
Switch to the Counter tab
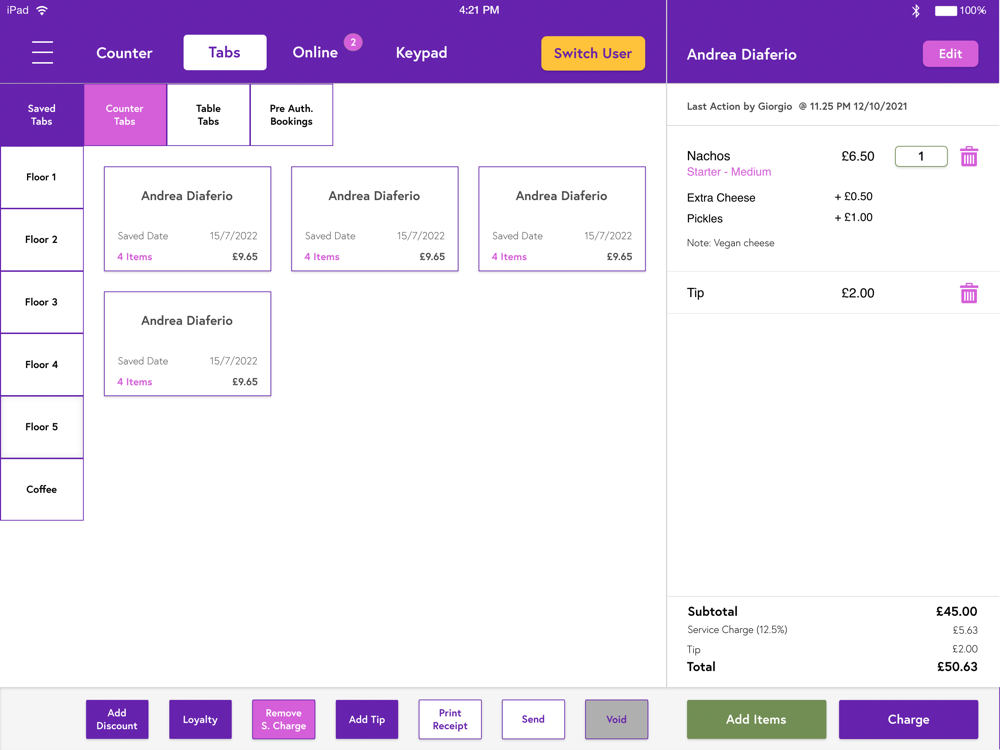[124, 53]
